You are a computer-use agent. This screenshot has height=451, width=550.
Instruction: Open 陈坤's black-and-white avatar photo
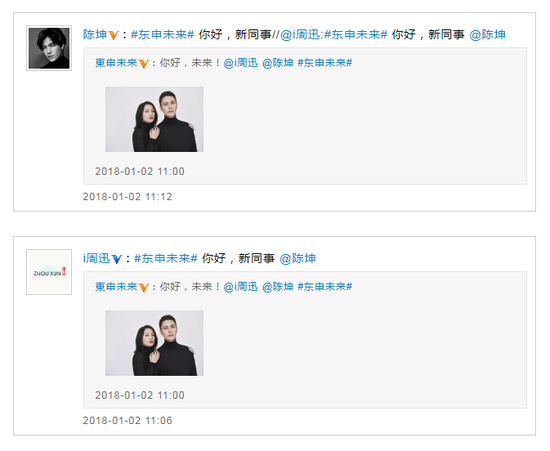49,48
